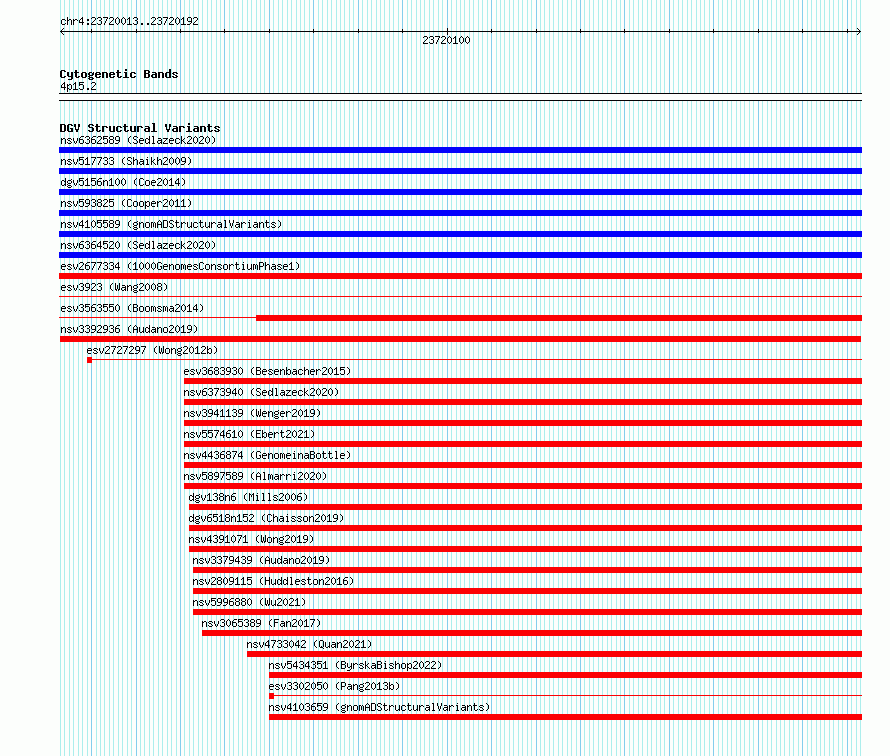Click right arrow end of coordinate ruler
The width and height of the screenshot is (890, 756).
[x=859, y=31]
